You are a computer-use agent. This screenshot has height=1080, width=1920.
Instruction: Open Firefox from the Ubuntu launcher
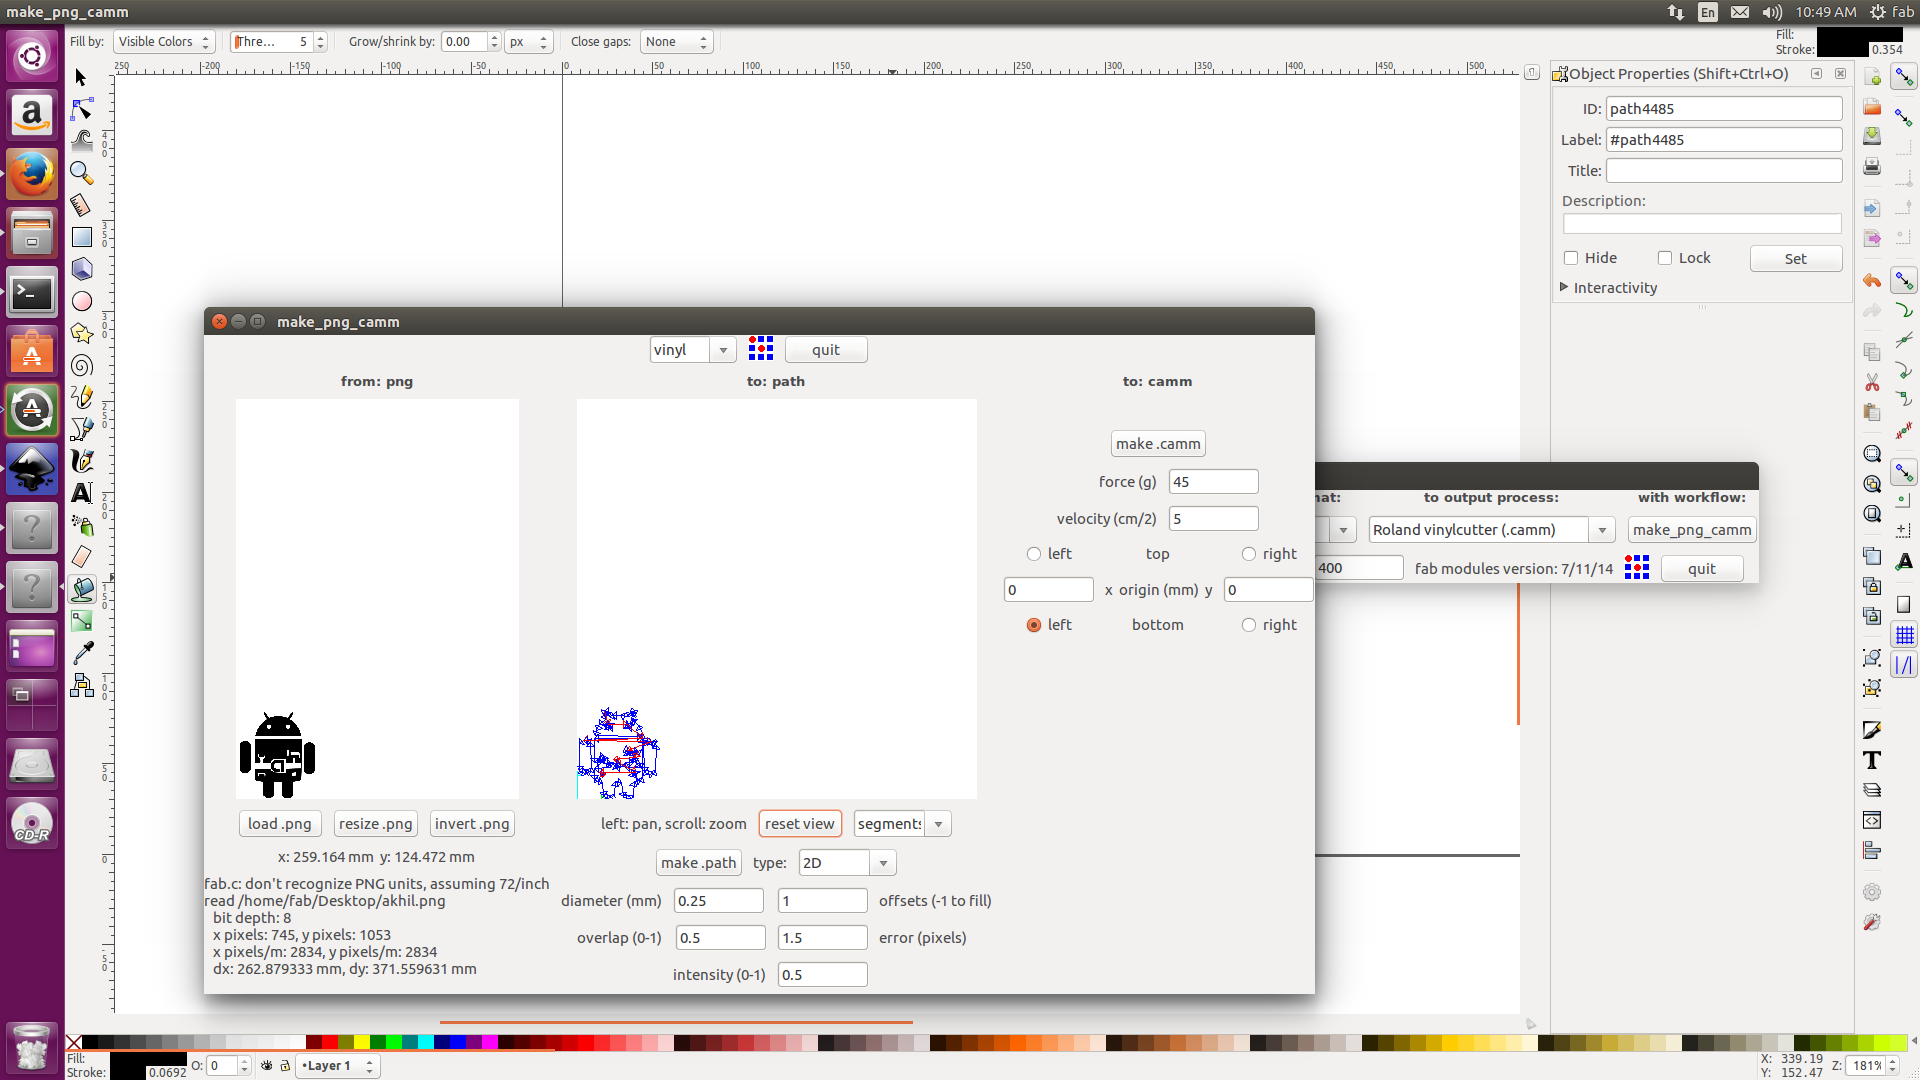point(32,174)
